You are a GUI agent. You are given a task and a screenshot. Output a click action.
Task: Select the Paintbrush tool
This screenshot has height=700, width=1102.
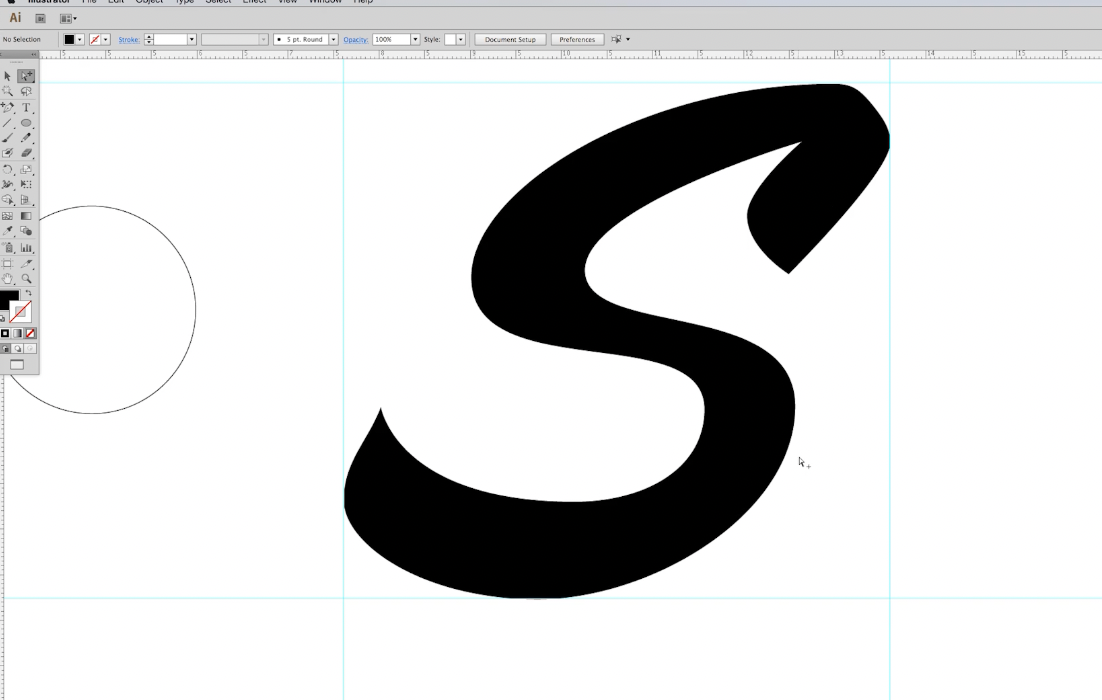tap(8, 138)
